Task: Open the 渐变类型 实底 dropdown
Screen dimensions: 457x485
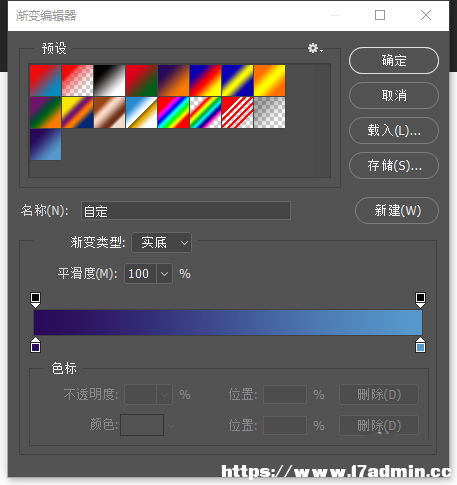Action: (162, 242)
